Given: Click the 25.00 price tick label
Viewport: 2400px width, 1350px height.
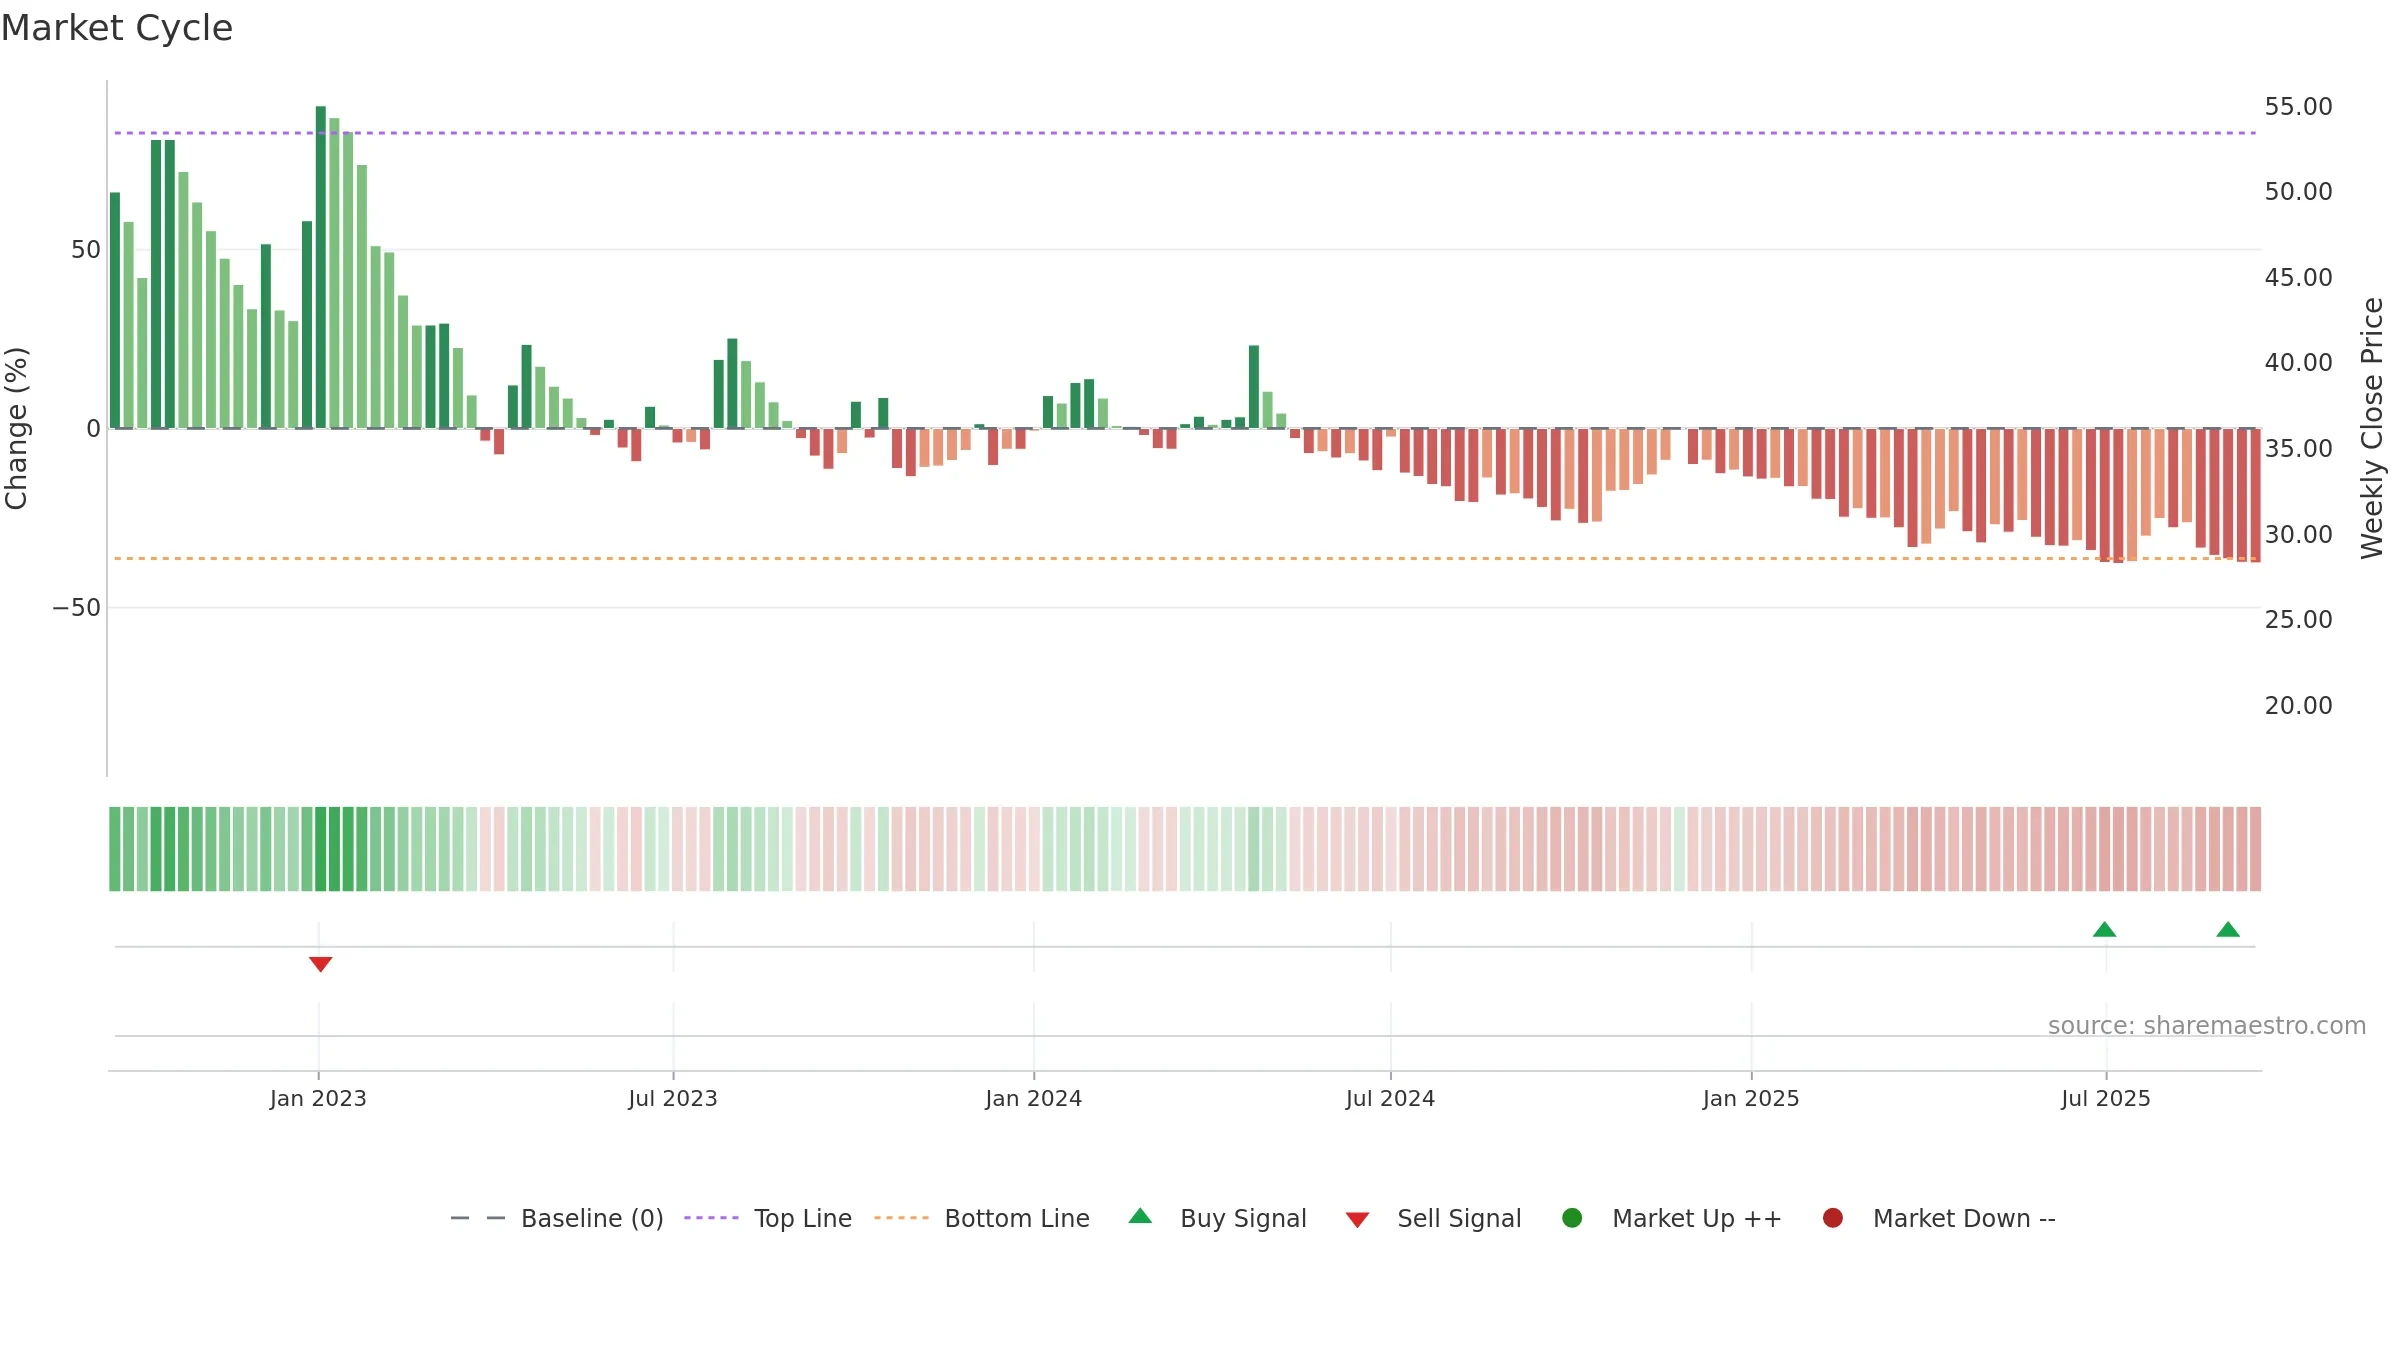Looking at the screenshot, I should [2298, 620].
